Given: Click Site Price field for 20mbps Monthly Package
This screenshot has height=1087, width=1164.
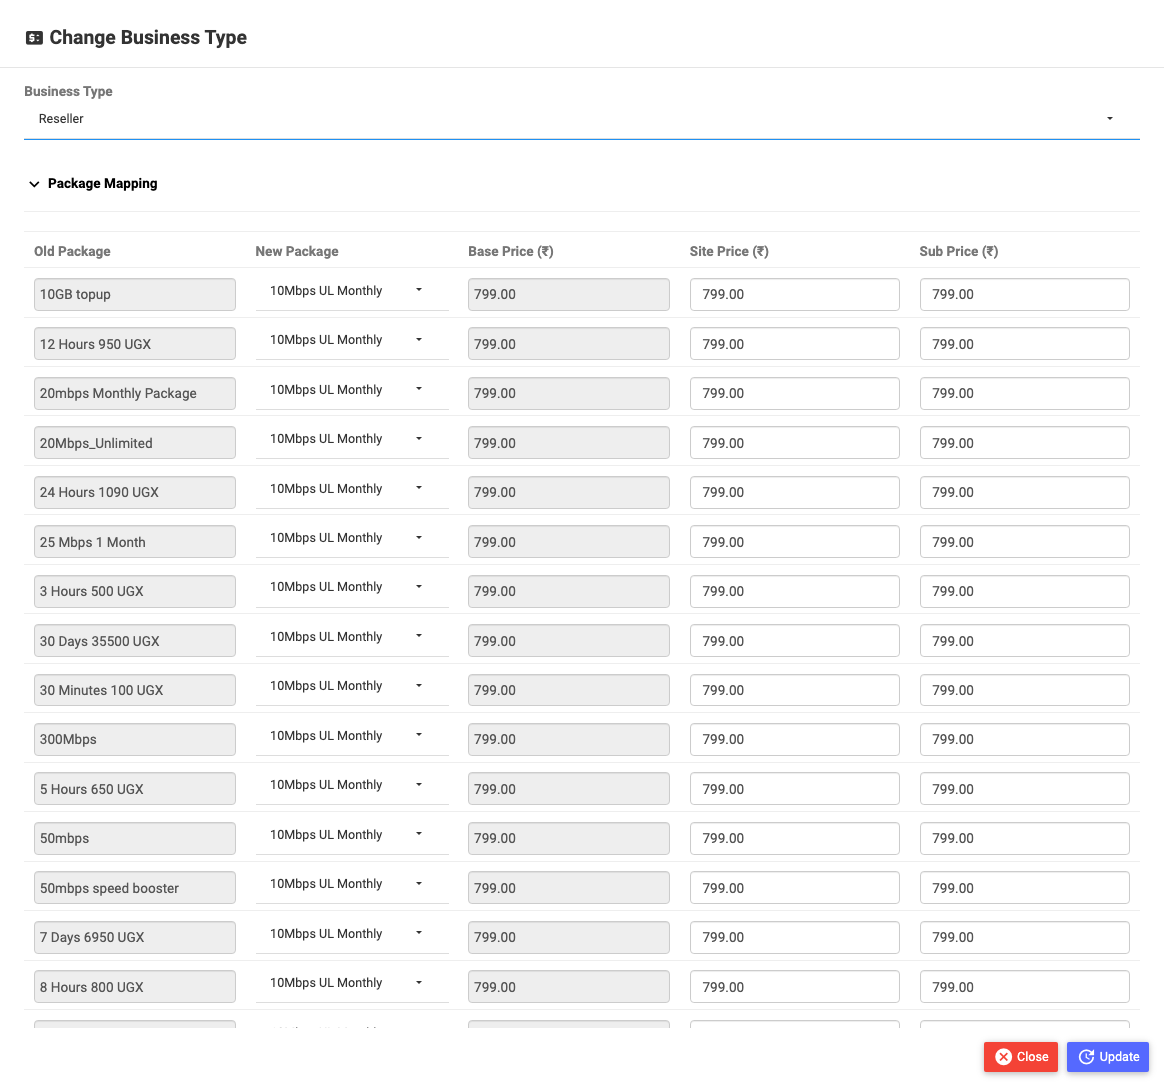Looking at the screenshot, I should (x=794, y=394).
